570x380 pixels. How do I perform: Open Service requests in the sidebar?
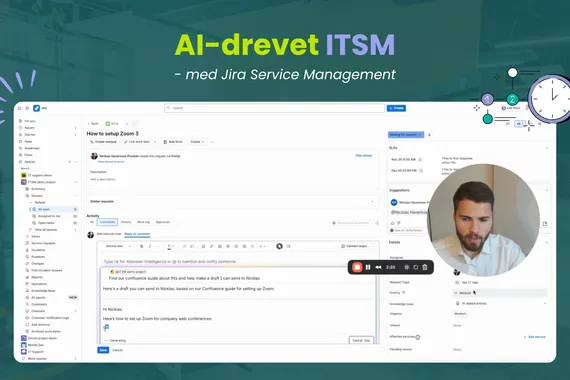(43, 243)
